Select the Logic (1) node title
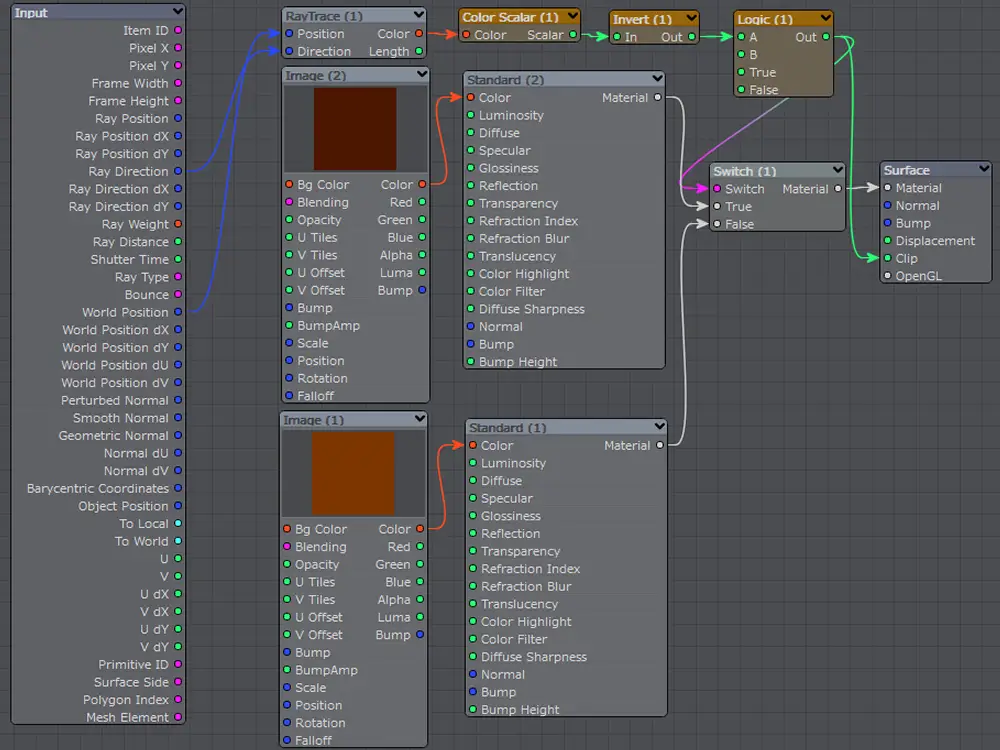This screenshot has width=1000, height=750. tap(765, 19)
